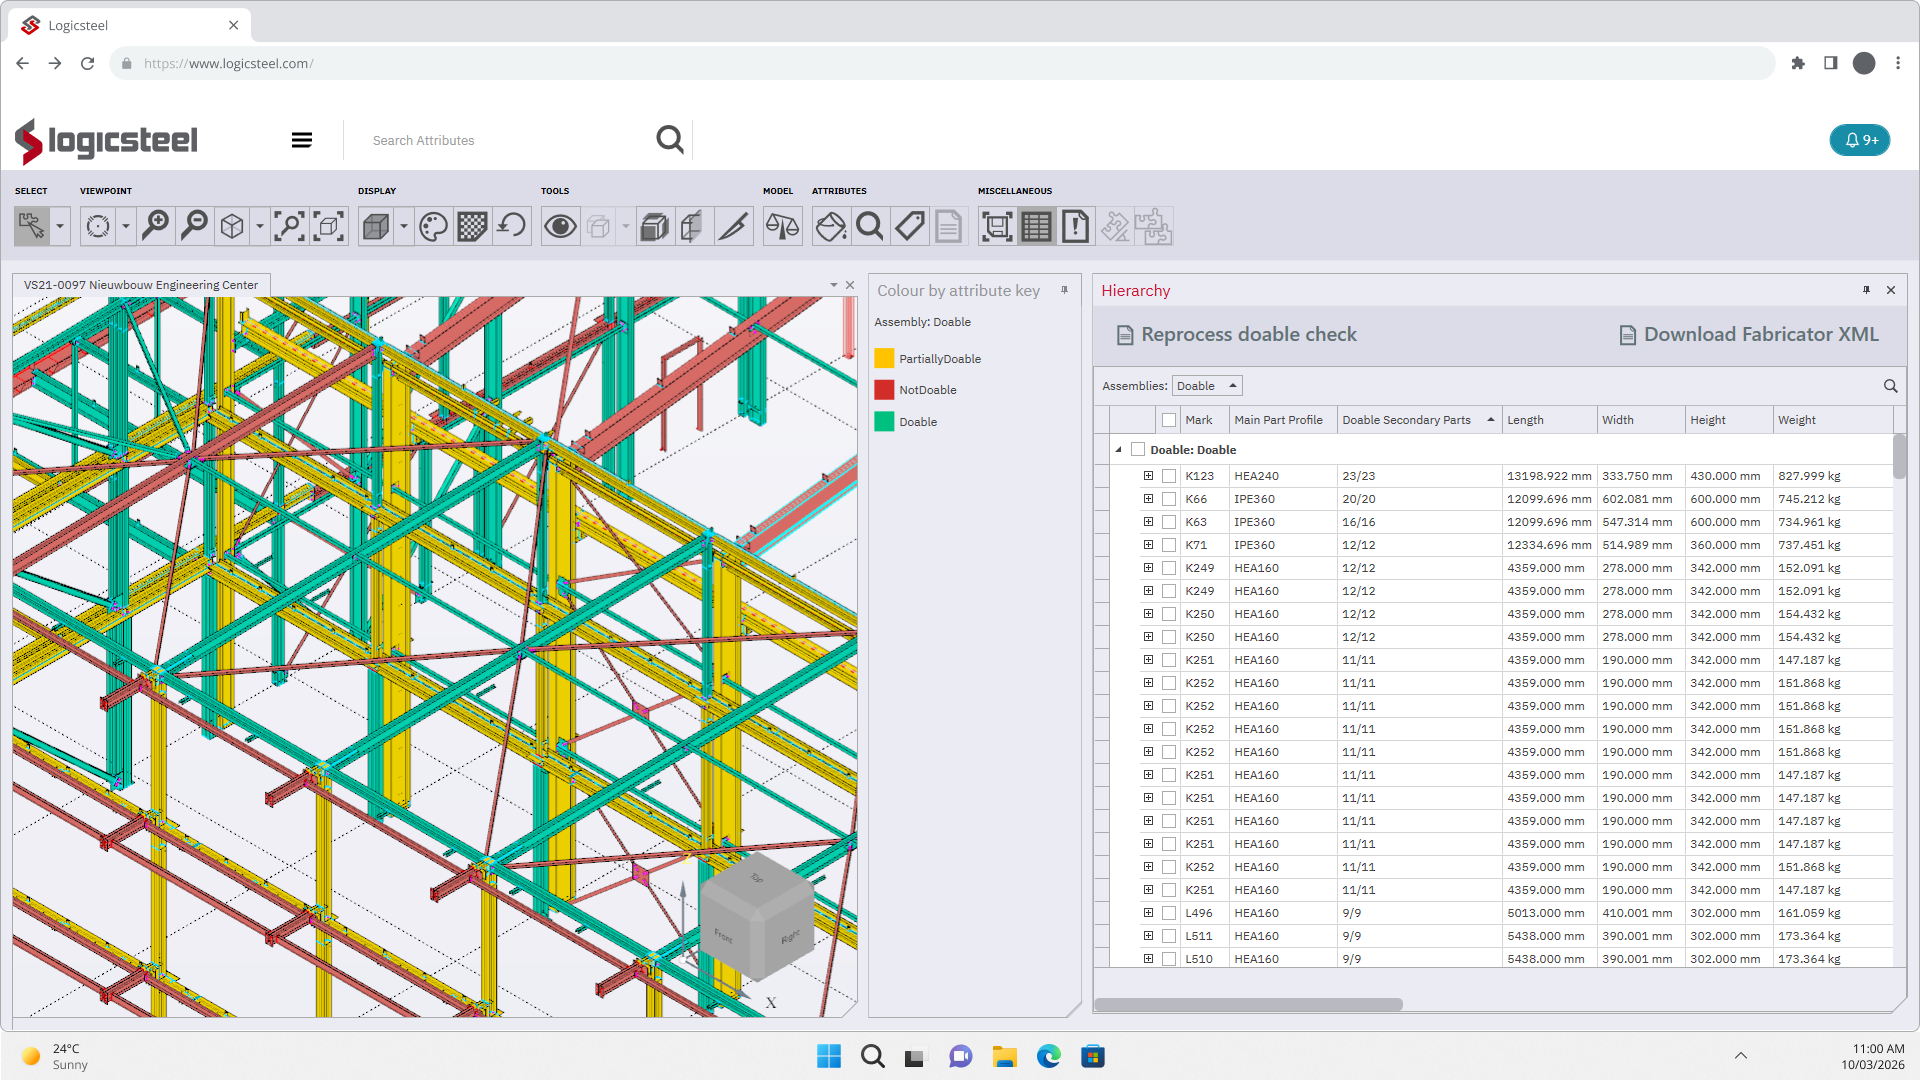Check the box for row K123
This screenshot has width=1920, height=1080.
[1168, 476]
